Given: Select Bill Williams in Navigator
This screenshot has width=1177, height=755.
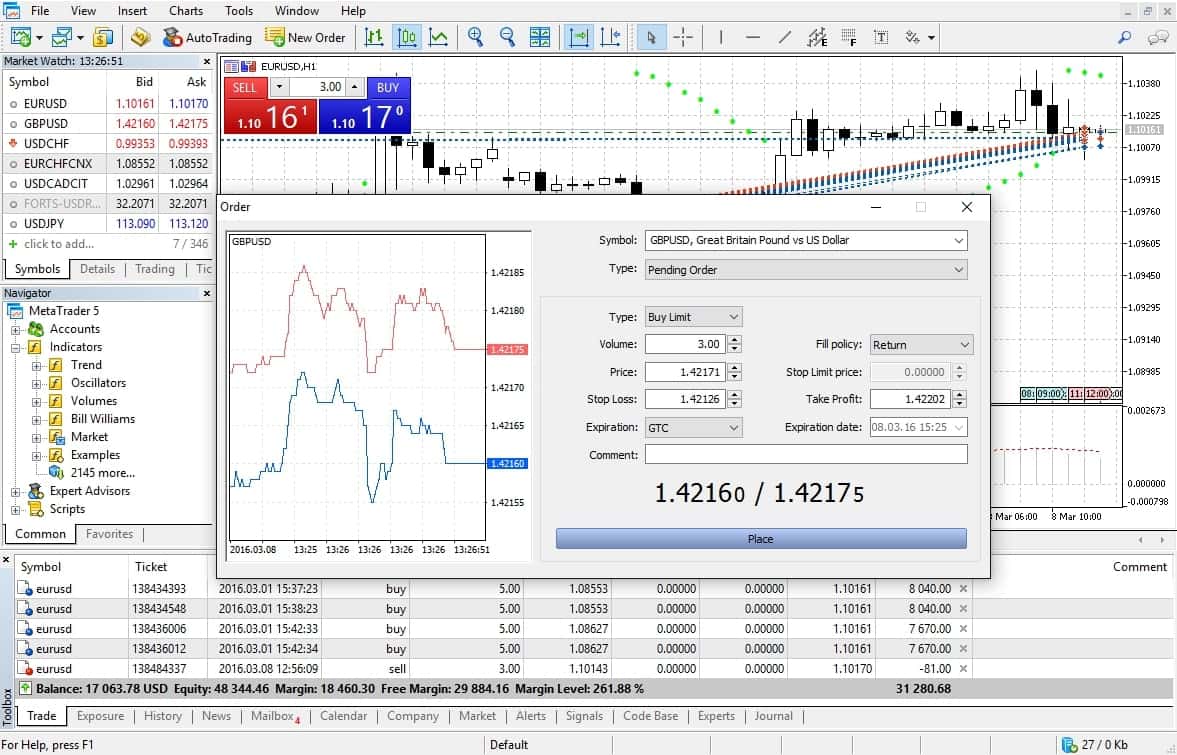Looking at the screenshot, I should coord(103,419).
